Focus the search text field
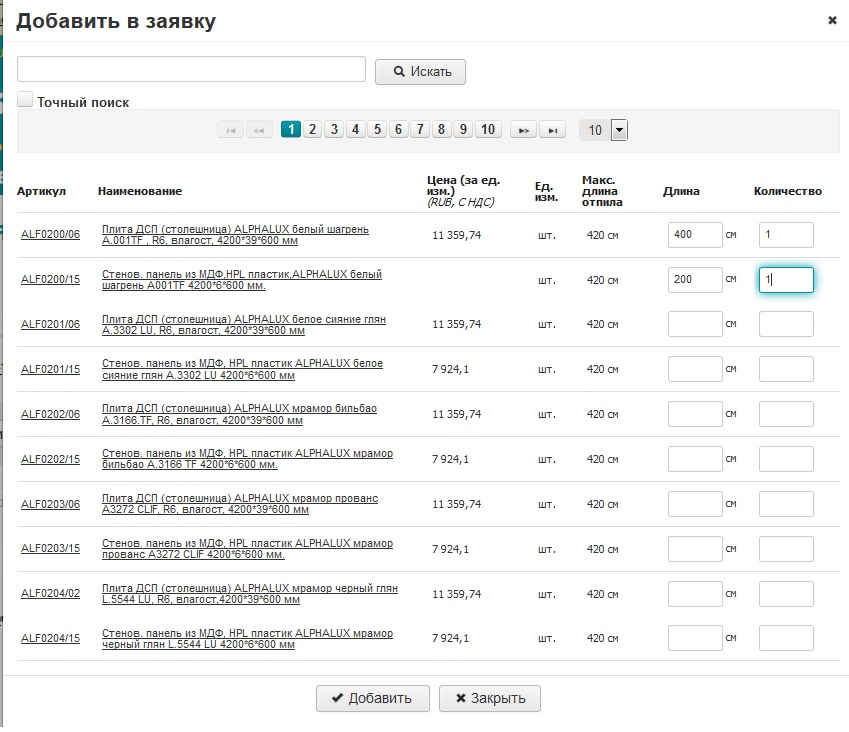Image resolution: width=849 pixels, height=732 pixels. tap(191, 69)
